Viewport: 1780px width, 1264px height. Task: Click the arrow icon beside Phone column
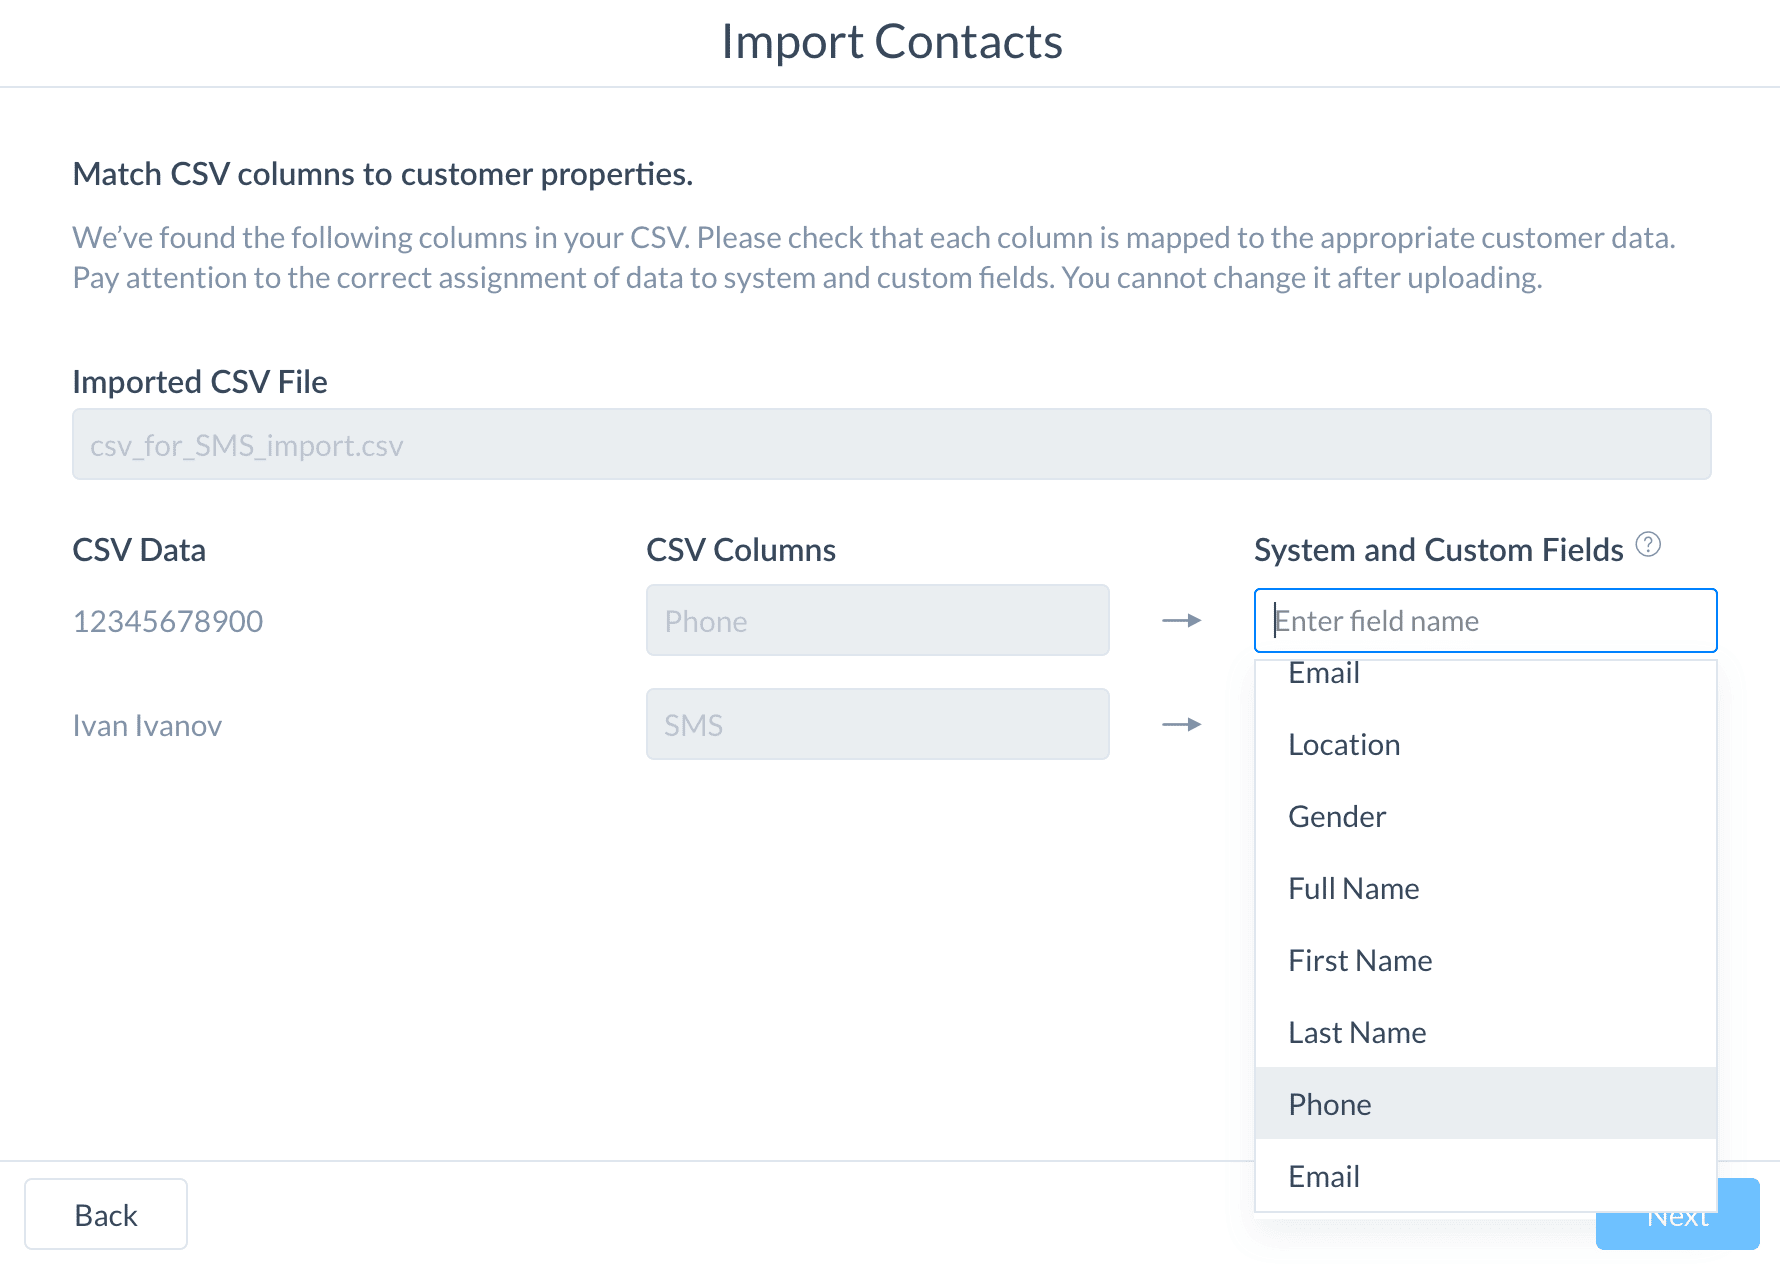click(1182, 621)
